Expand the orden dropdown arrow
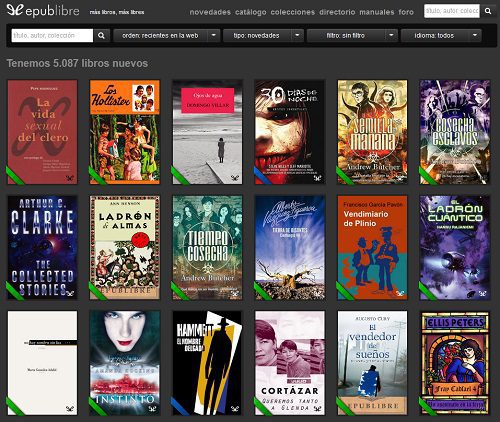 pos(214,35)
